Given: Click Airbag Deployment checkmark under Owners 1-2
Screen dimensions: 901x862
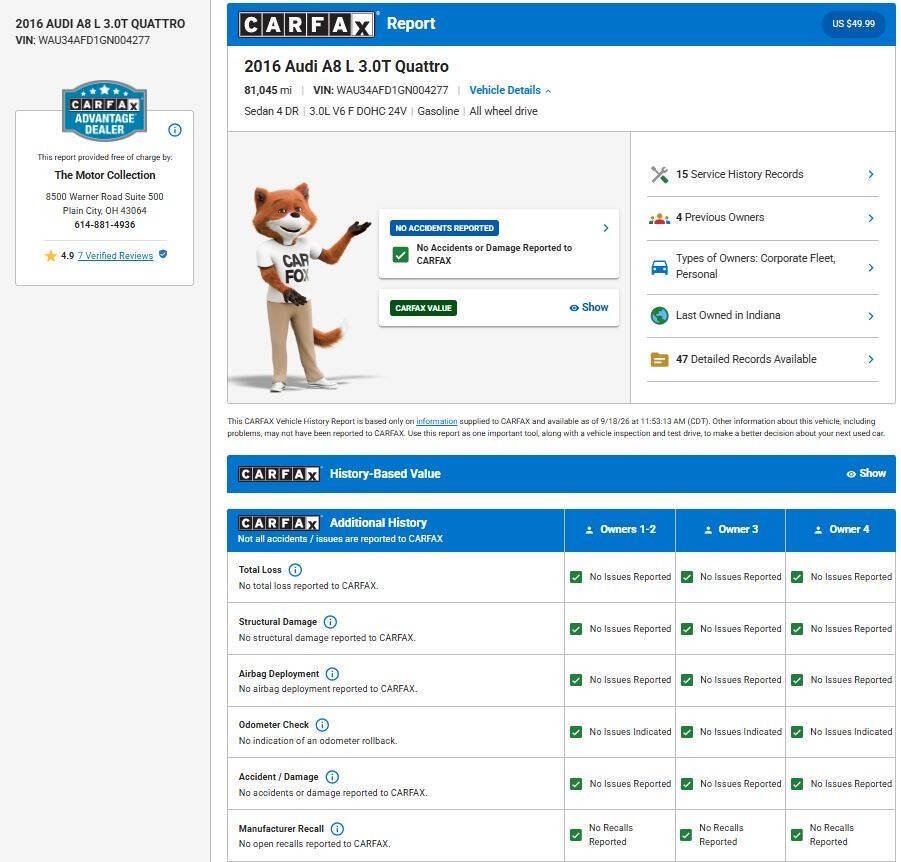Looking at the screenshot, I should tap(576, 680).
